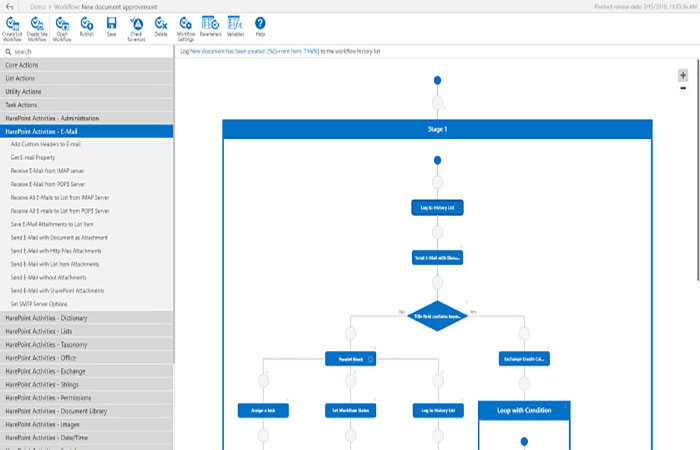Screen dimensions: 700x450
Task: Select the Exchange Create Ca... node
Action: (524, 359)
